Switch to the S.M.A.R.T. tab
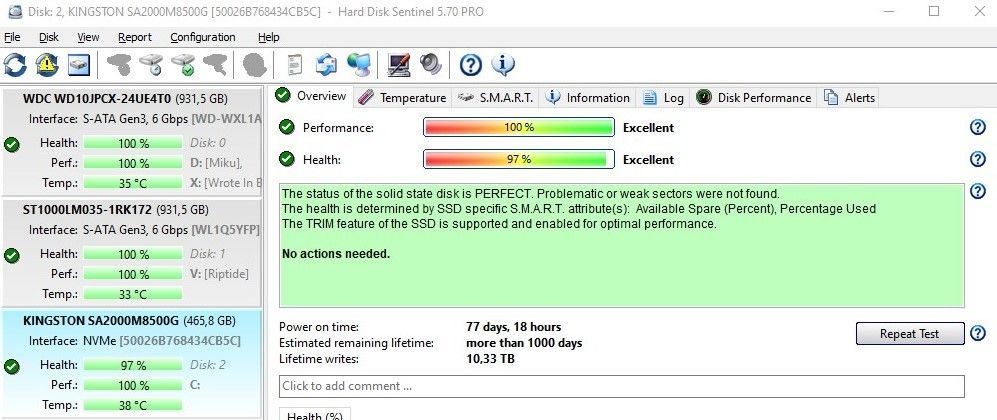The image size is (997, 420). point(497,97)
